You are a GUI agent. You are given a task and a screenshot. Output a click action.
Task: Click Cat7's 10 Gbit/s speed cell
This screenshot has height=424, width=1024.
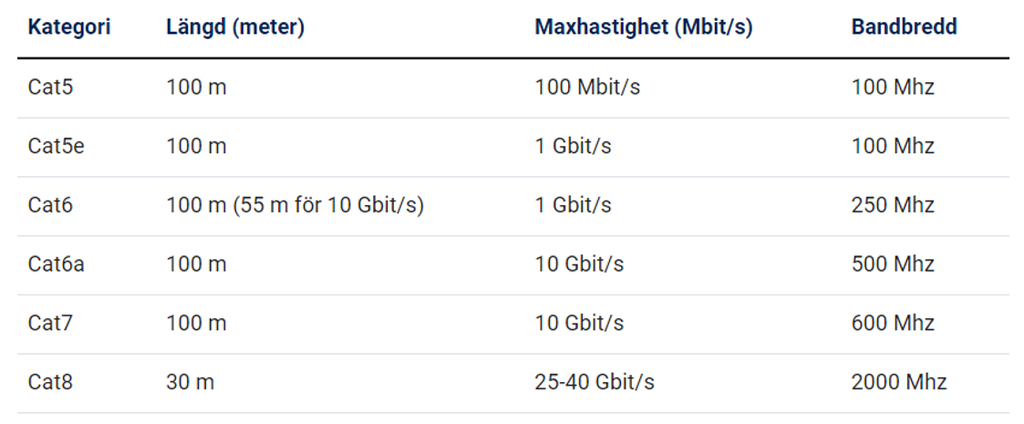tap(579, 323)
